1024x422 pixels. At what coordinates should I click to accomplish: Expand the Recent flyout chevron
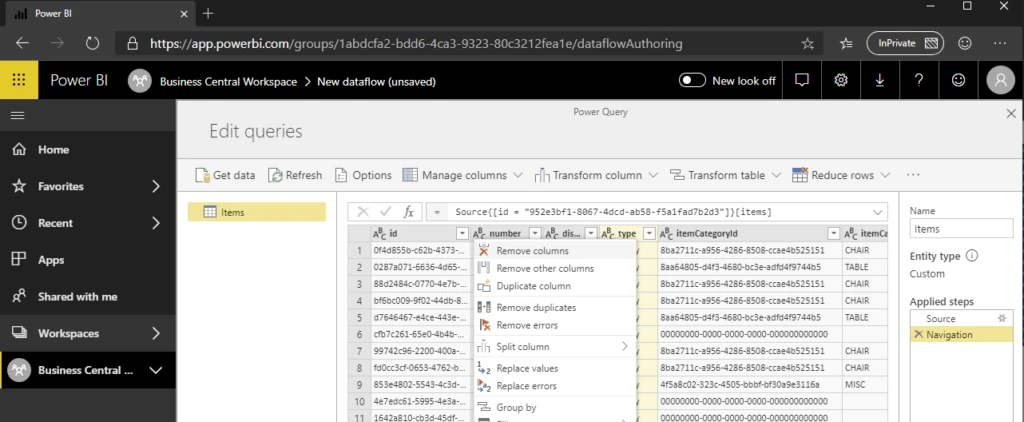(x=155, y=223)
